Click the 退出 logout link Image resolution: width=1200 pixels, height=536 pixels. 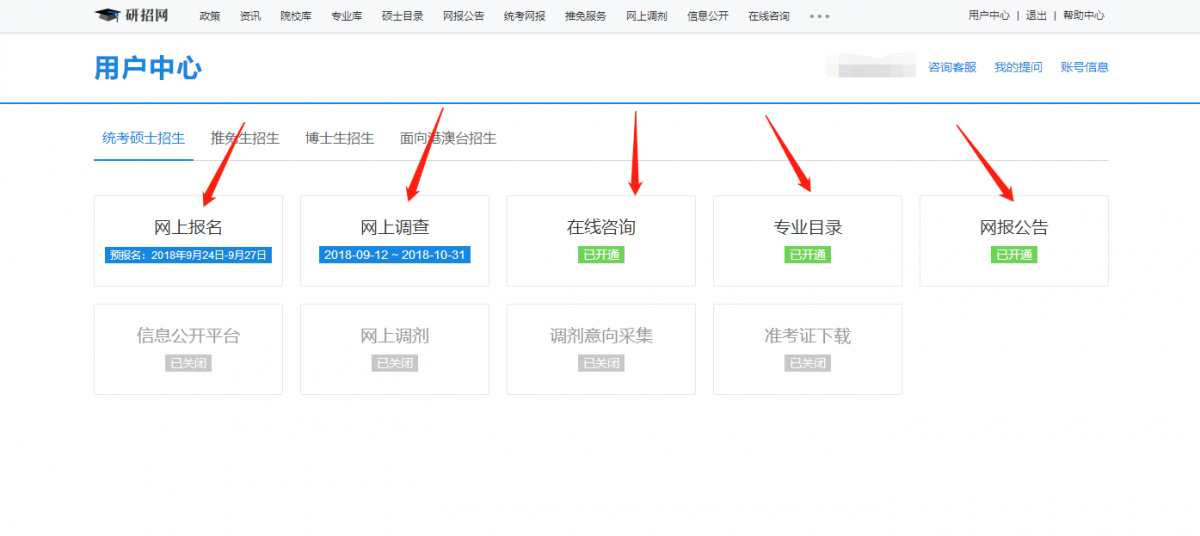point(1036,16)
